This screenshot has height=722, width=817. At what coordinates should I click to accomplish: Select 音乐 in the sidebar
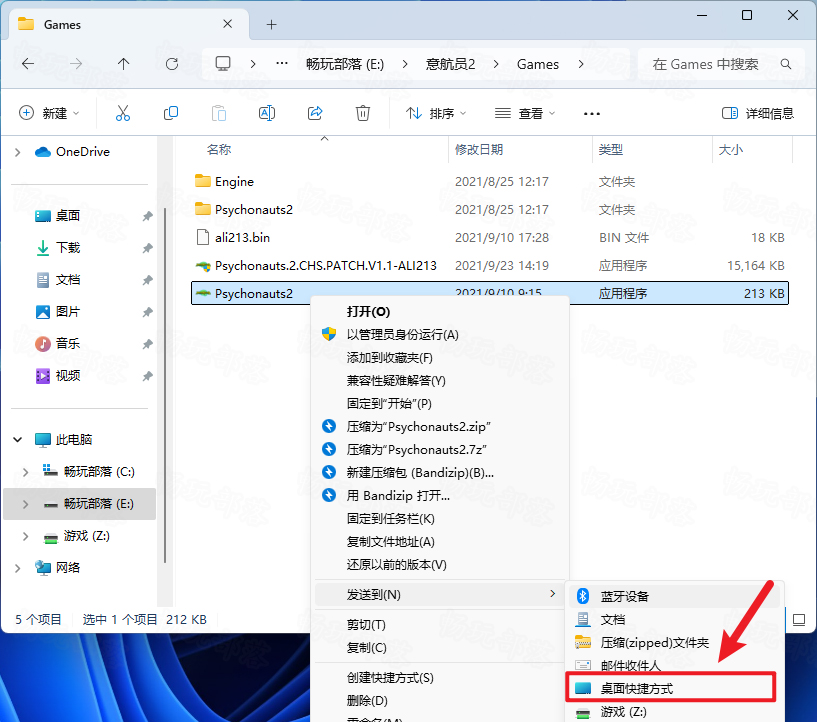click(x=68, y=344)
